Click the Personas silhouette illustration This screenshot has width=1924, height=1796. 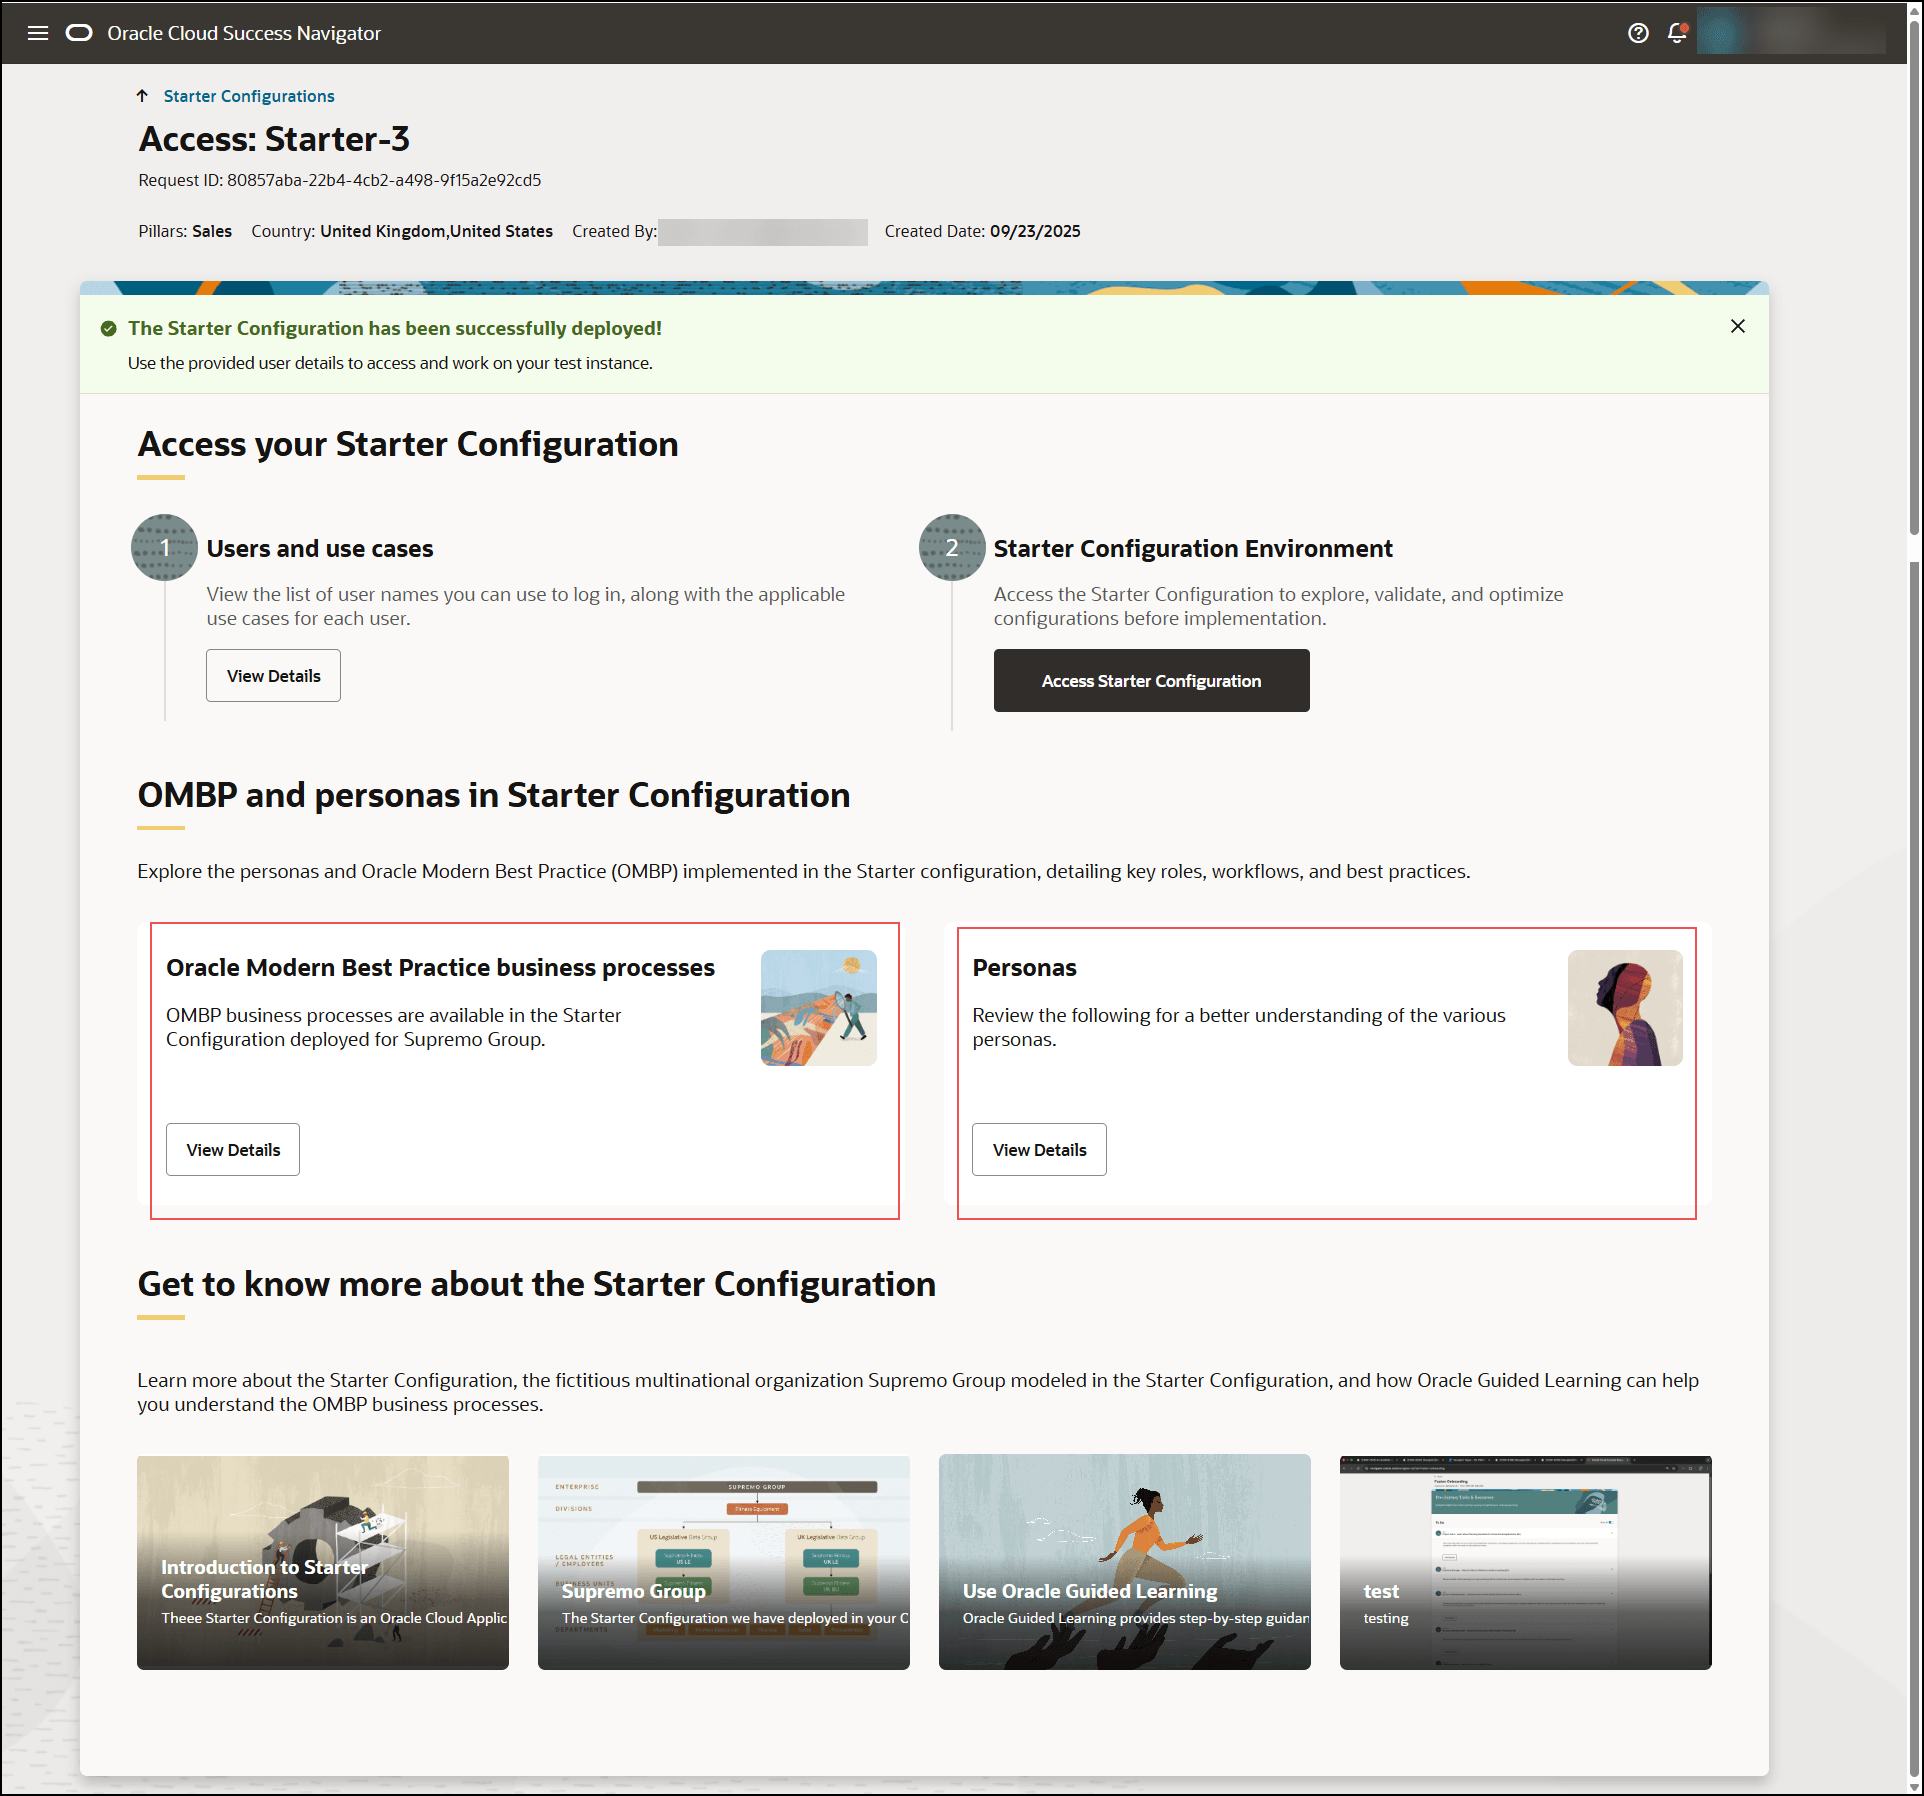click(1625, 1008)
